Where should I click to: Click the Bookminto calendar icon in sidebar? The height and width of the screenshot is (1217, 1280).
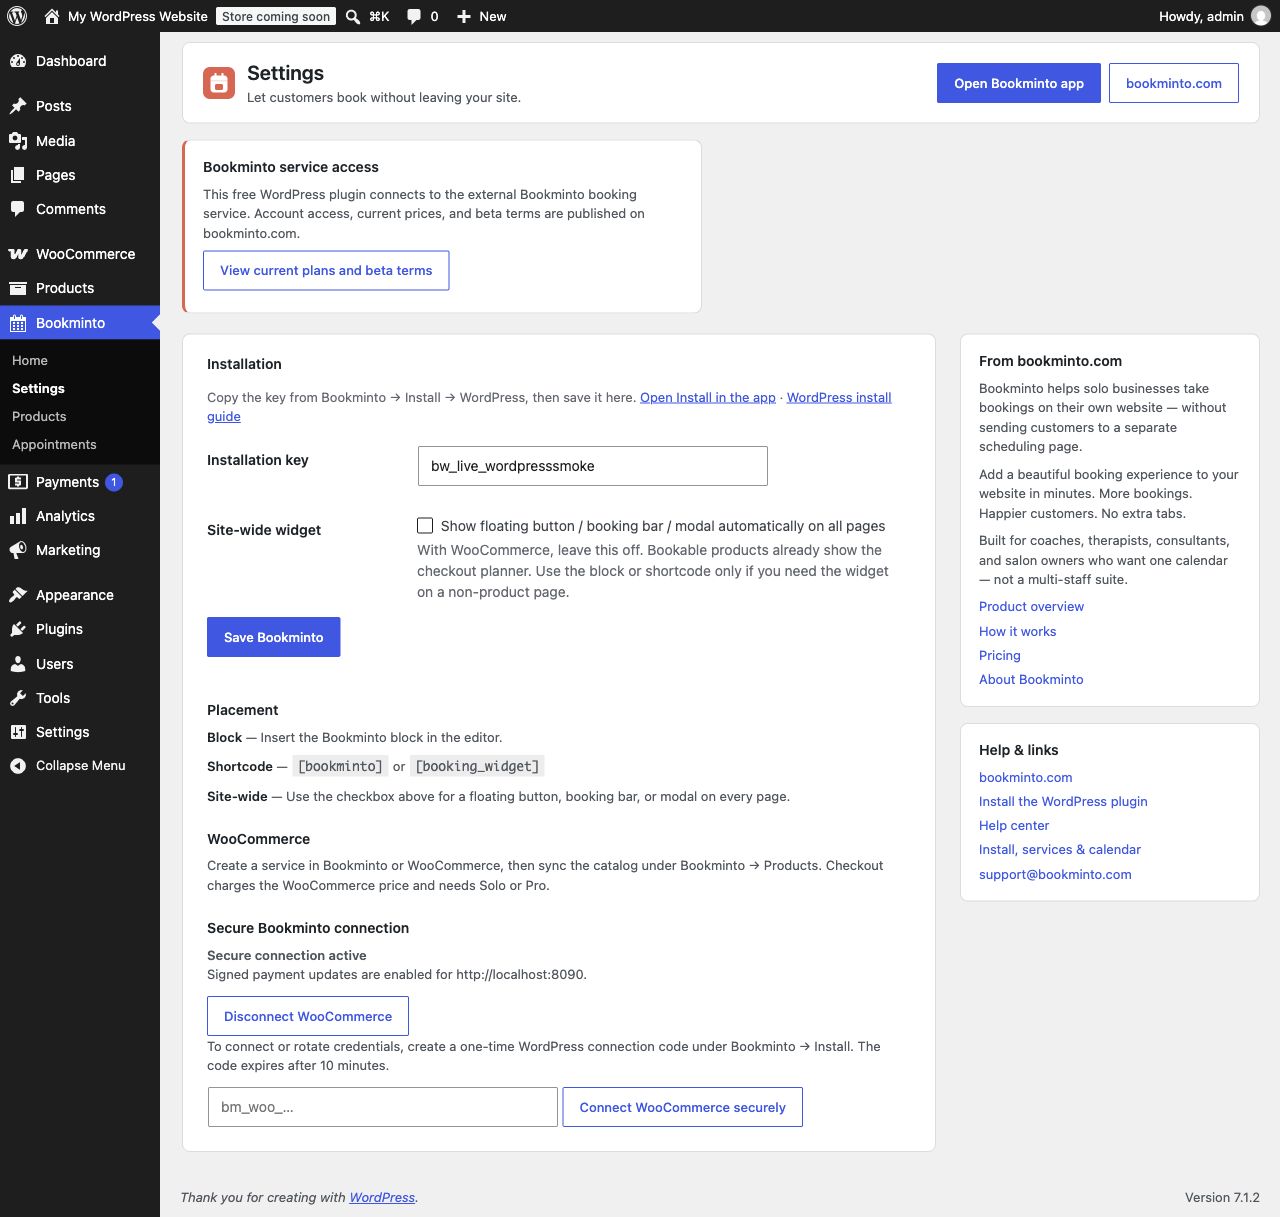[x=18, y=323]
